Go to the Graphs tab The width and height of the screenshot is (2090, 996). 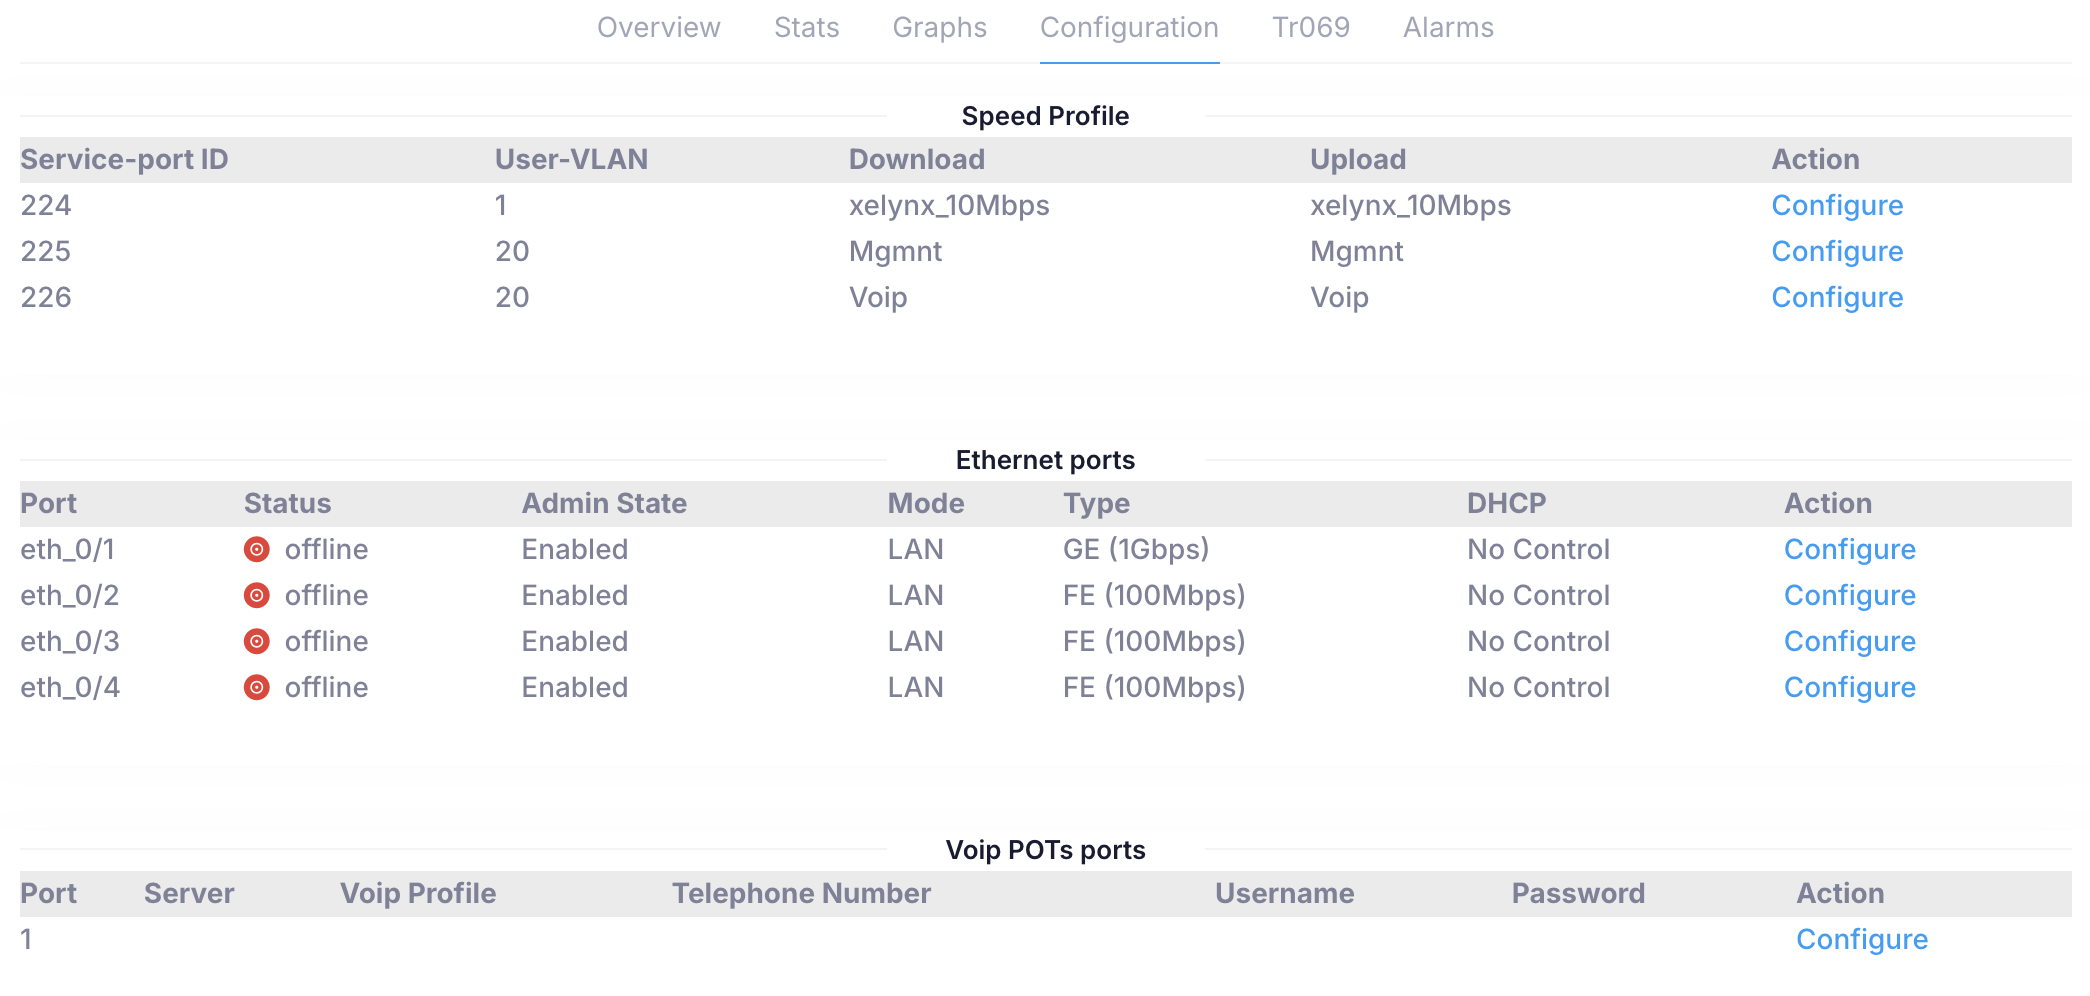coord(939,27)
